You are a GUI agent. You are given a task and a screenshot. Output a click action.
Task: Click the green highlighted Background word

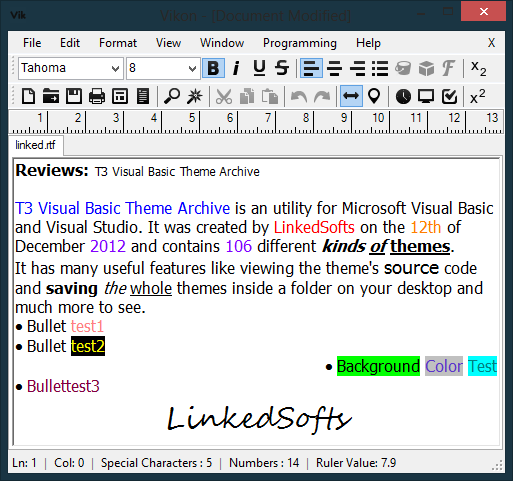click(x=378, y=366)
